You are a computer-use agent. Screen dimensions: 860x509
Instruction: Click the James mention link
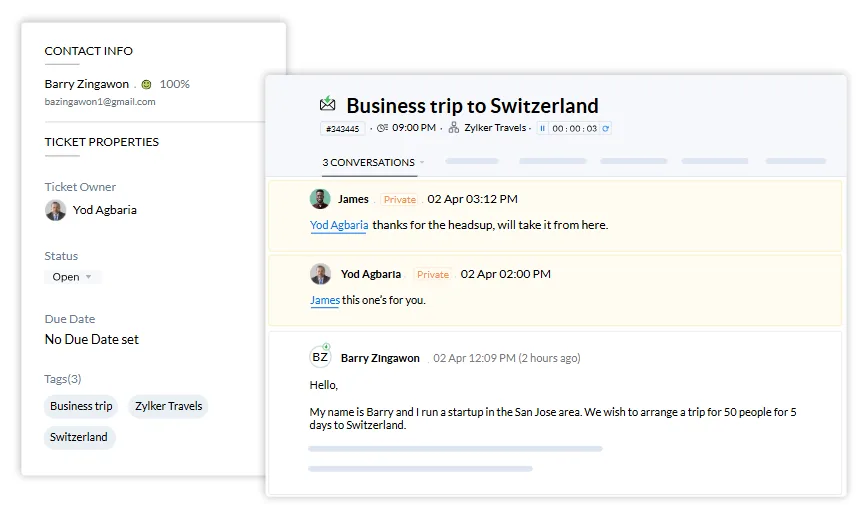(325, 300)
